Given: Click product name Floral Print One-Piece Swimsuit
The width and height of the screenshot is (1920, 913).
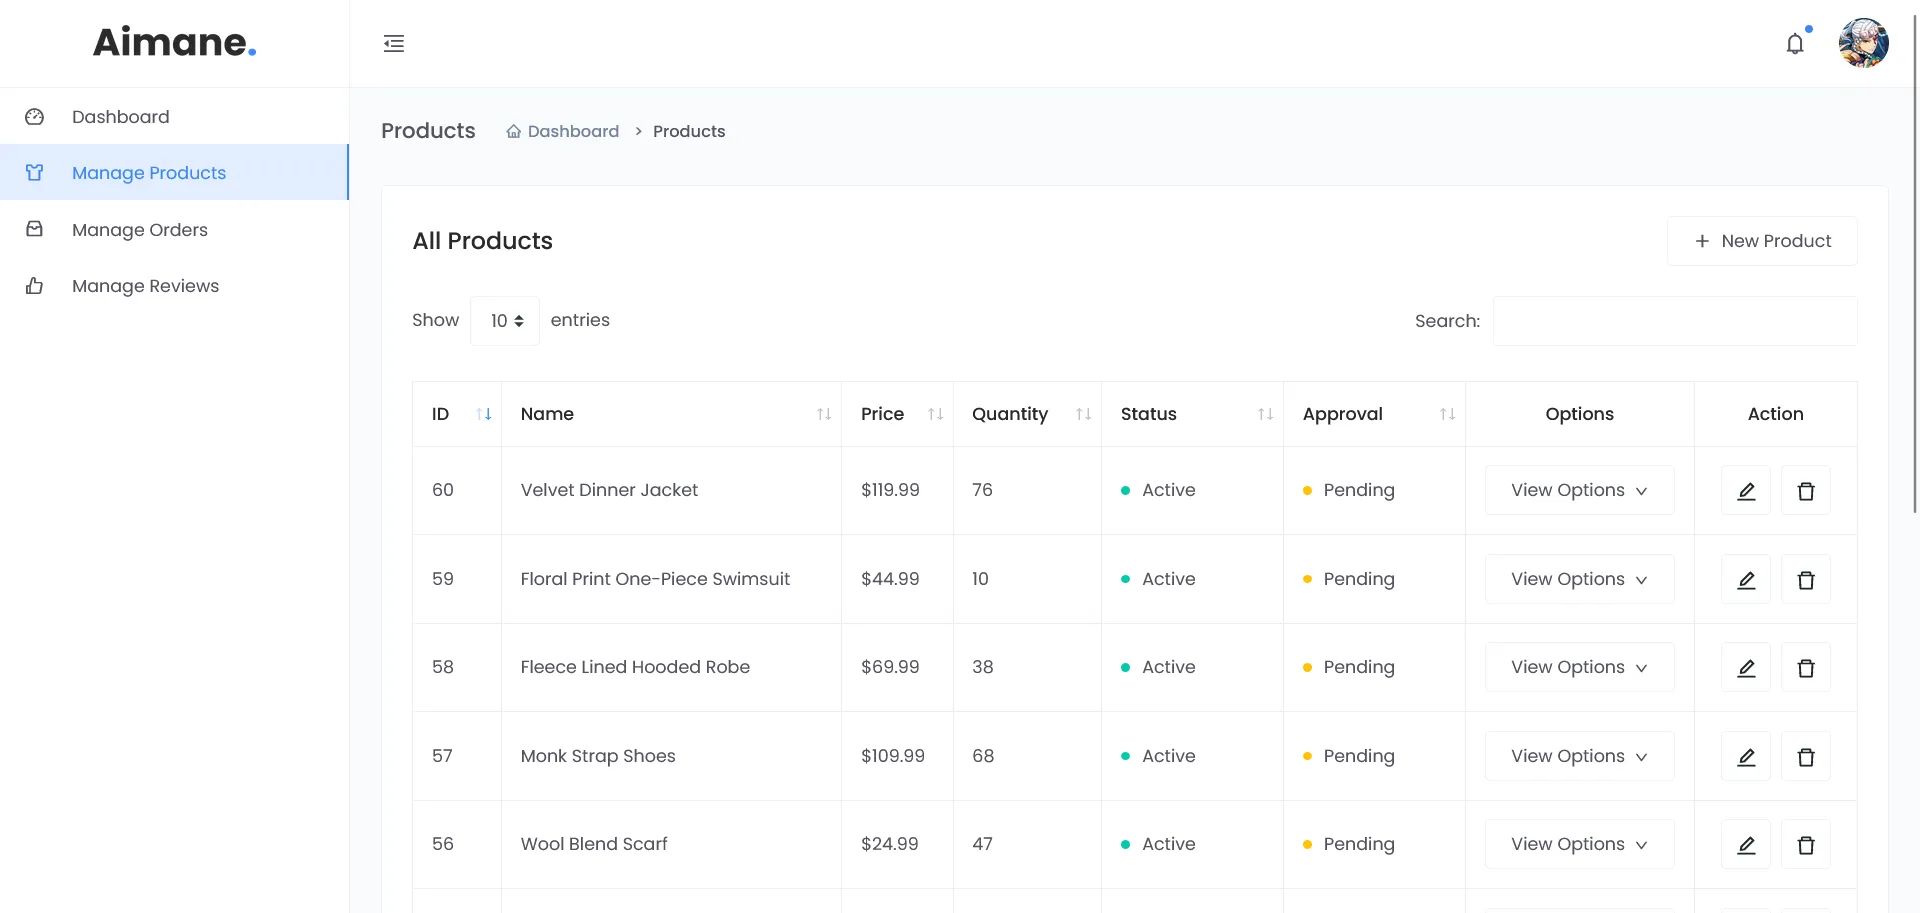Looking at the screenshot, I should [x=655, y=579].
